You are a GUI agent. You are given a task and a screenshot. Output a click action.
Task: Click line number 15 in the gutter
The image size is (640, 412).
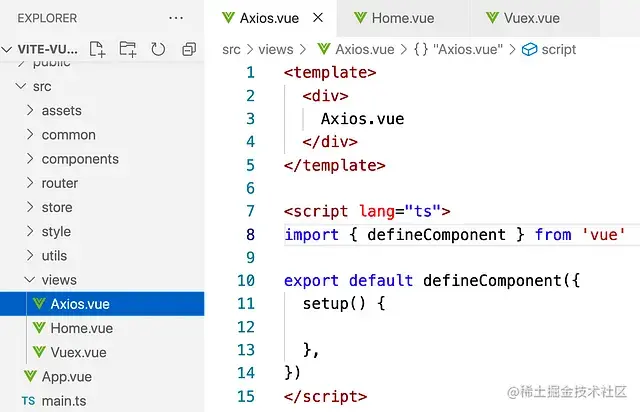point(246,396)
